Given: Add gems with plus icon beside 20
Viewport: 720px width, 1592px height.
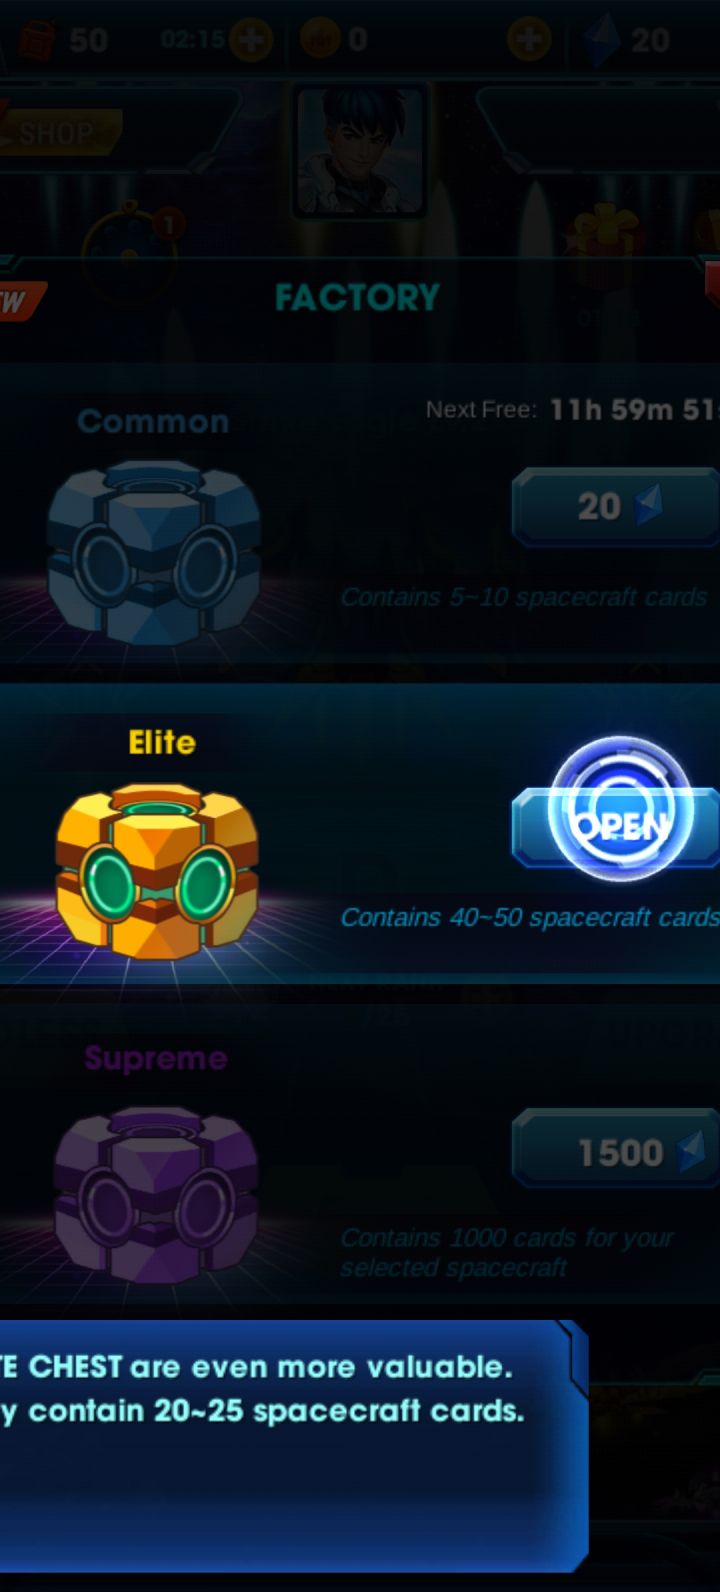Looking at the screenshot, I should (x=529, y=40).
